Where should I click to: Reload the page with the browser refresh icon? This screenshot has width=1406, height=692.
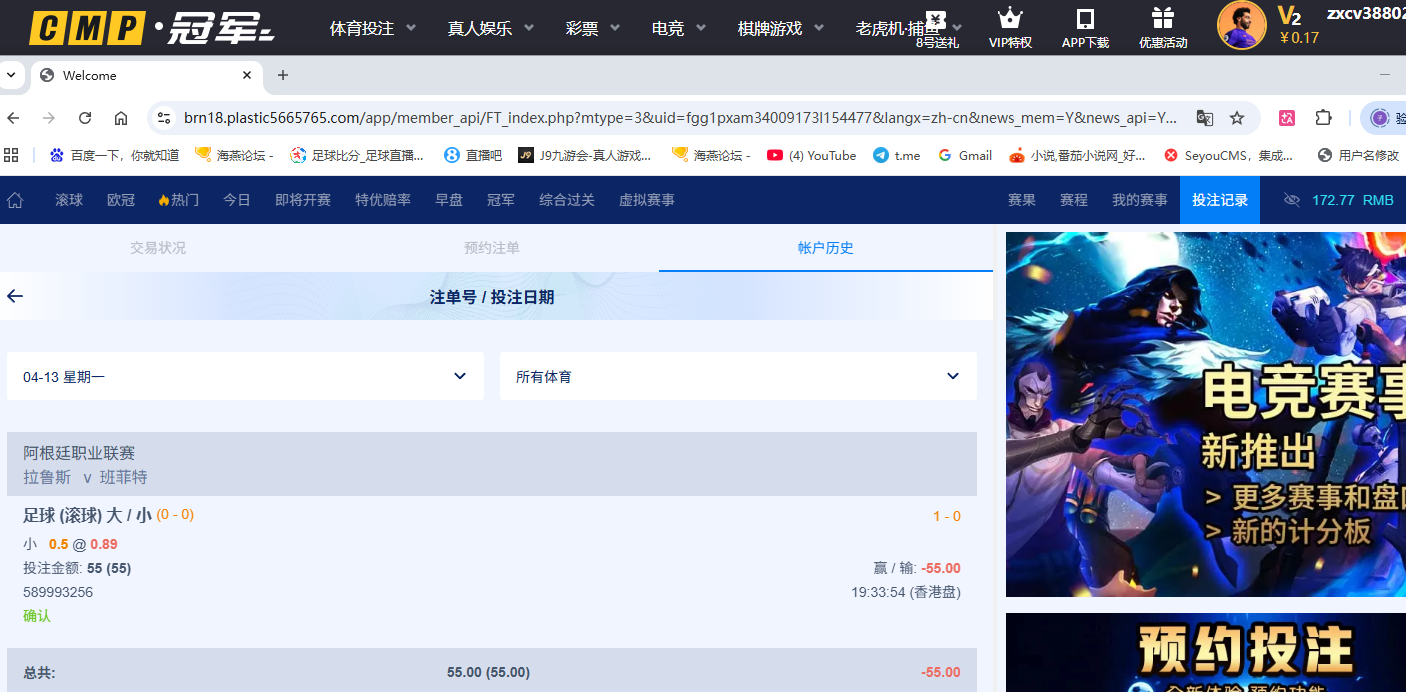[85, 118]
